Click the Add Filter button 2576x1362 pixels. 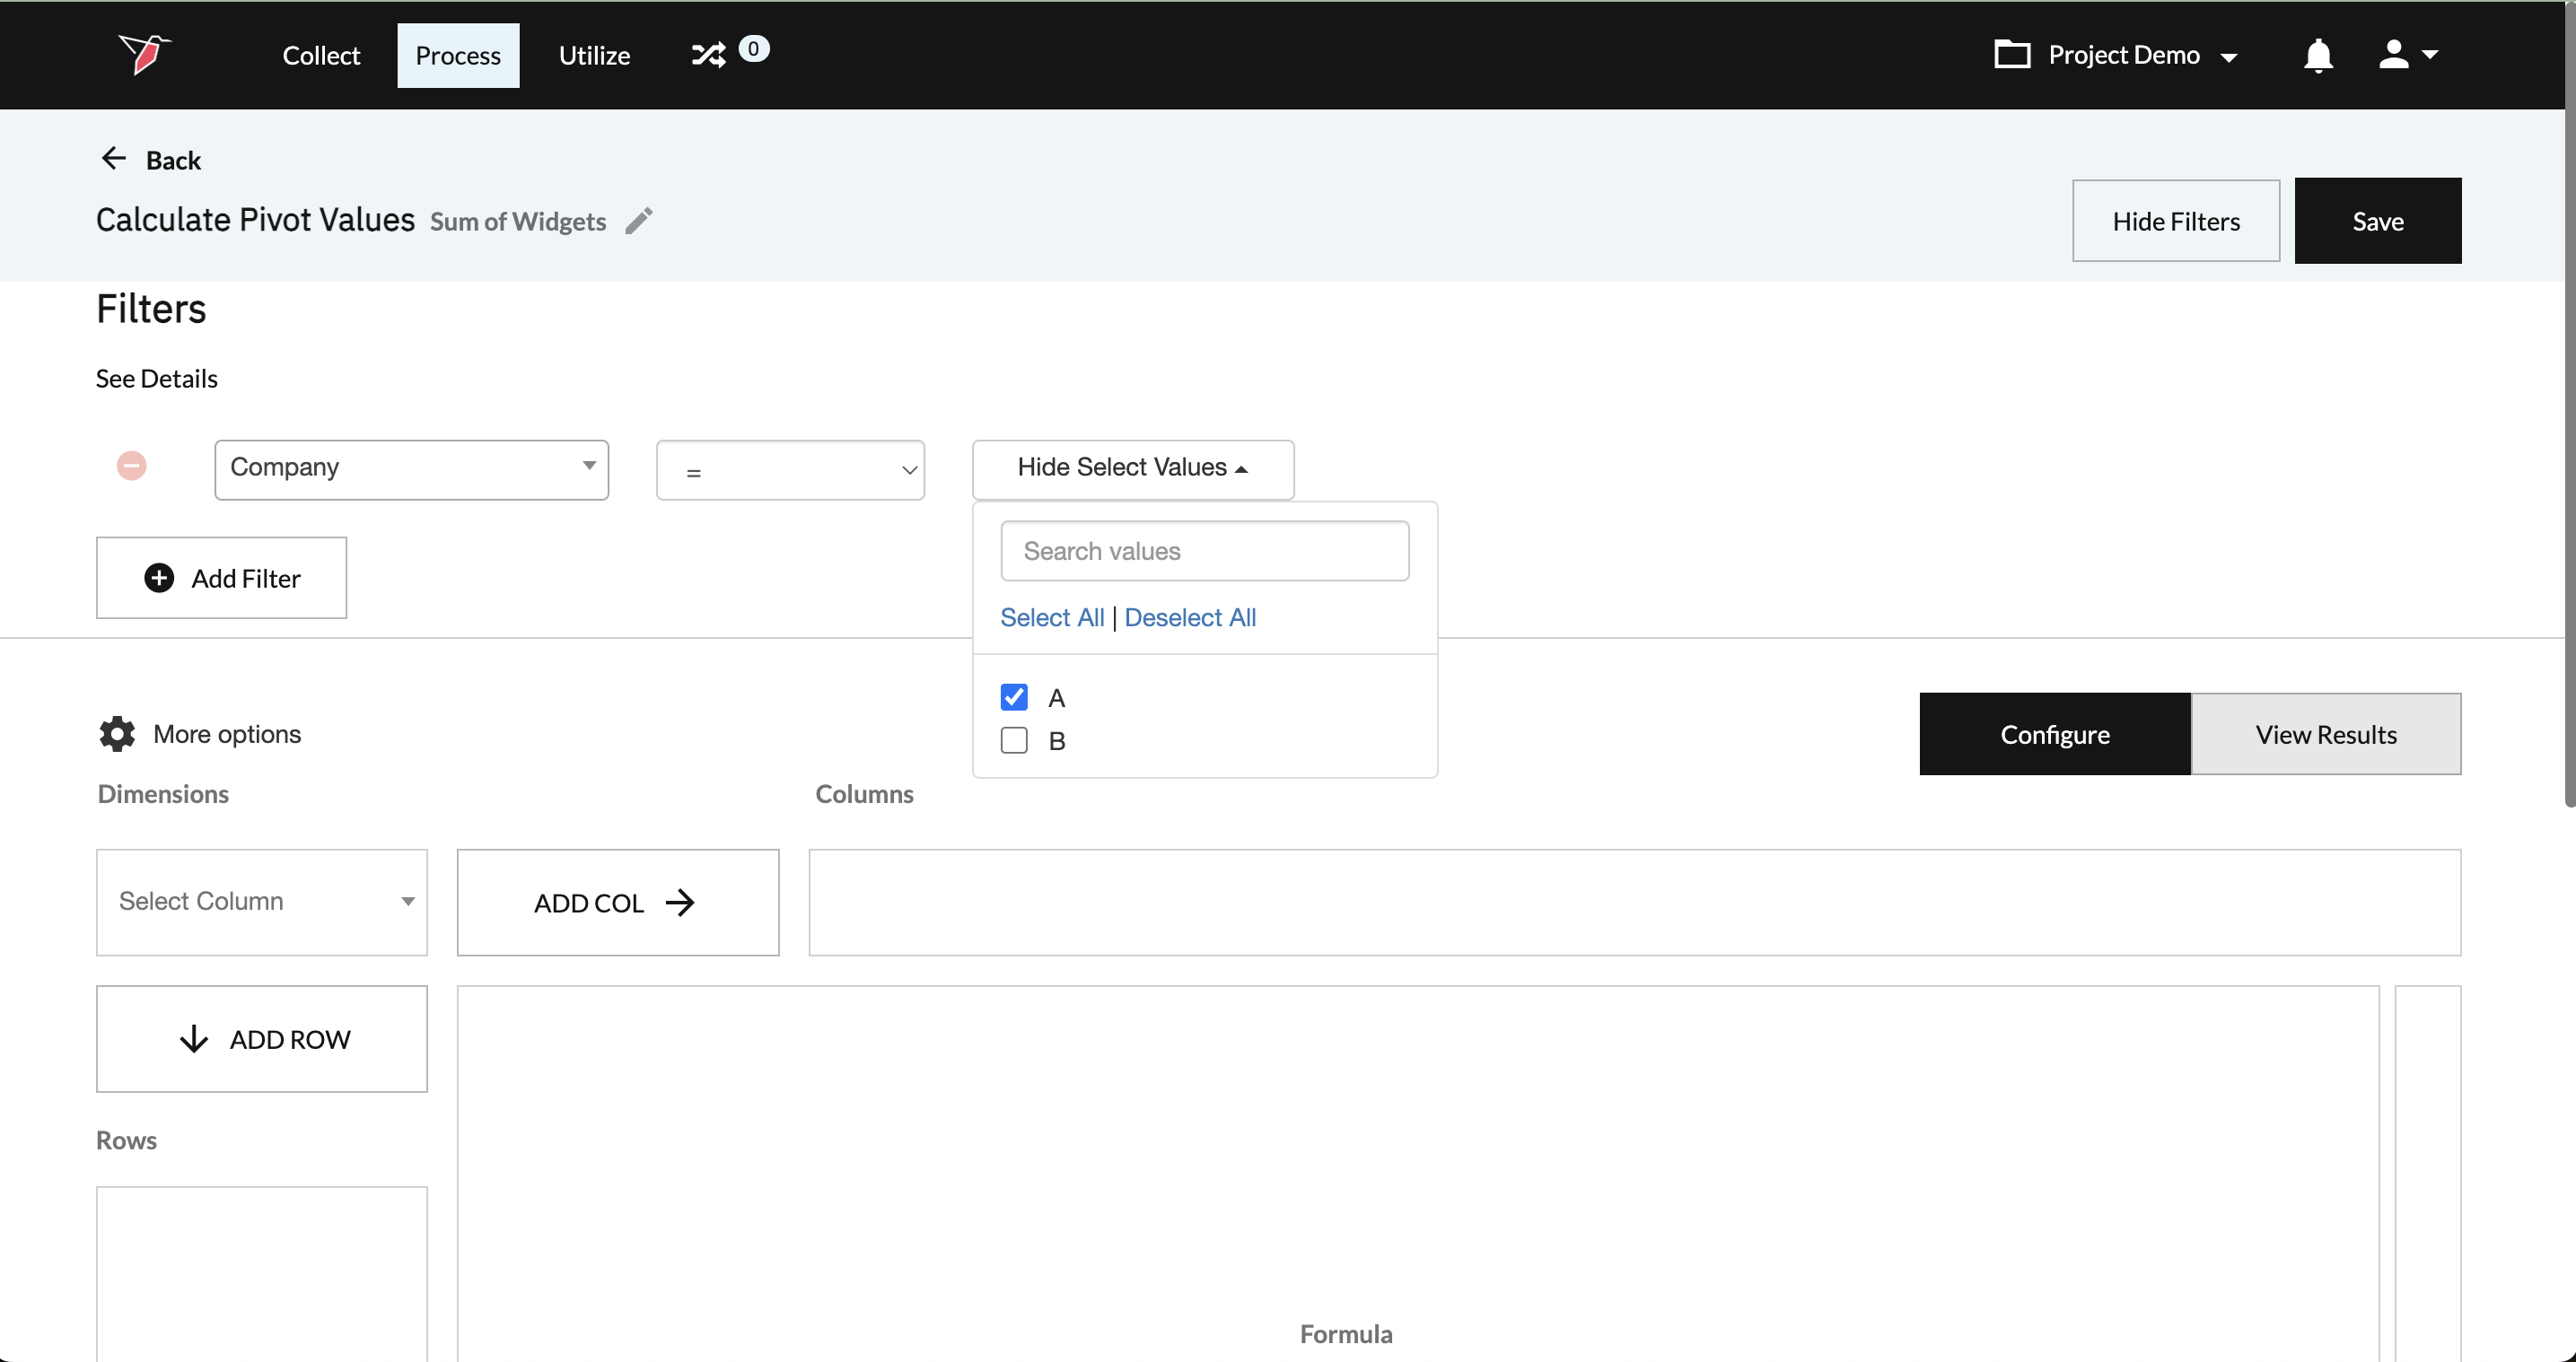pyautogui.click(x=221, y=578)
